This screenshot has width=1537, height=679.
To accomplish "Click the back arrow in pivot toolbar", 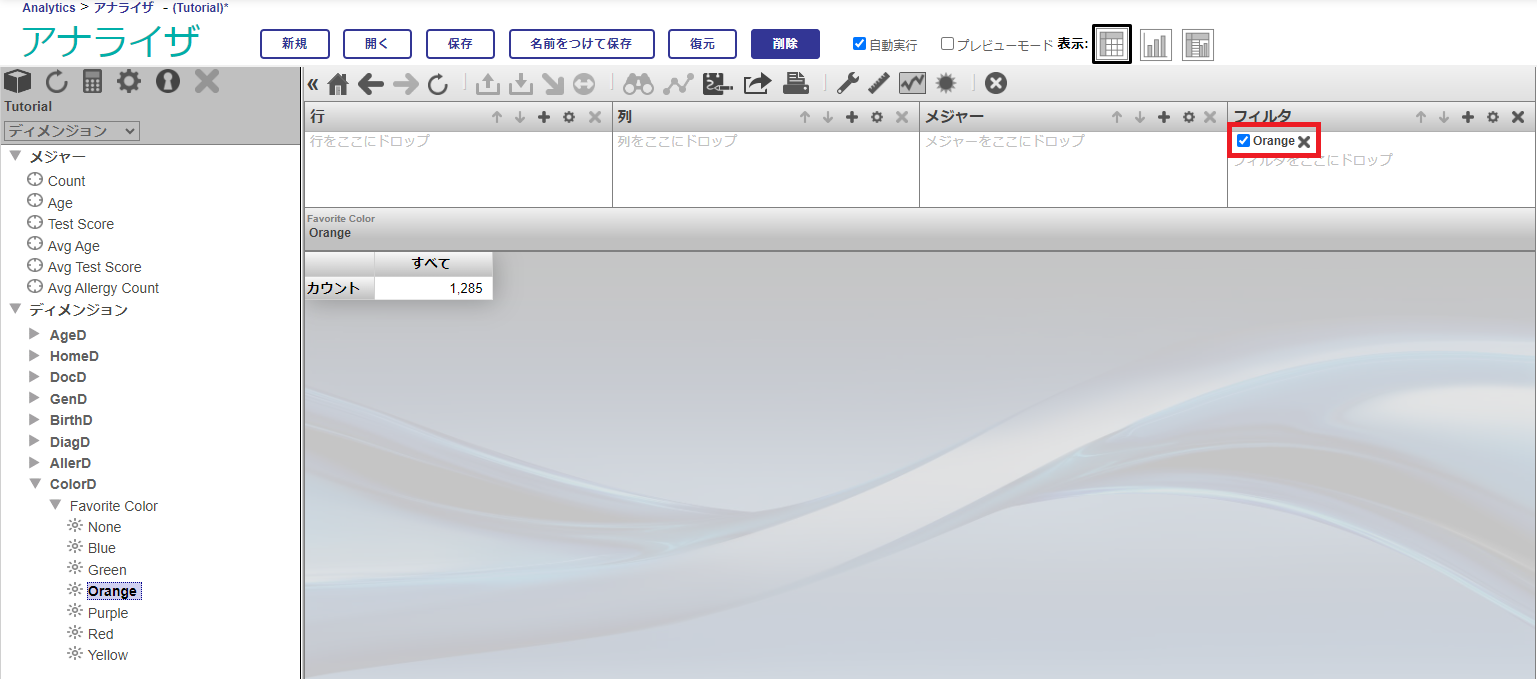I will 371,84.
